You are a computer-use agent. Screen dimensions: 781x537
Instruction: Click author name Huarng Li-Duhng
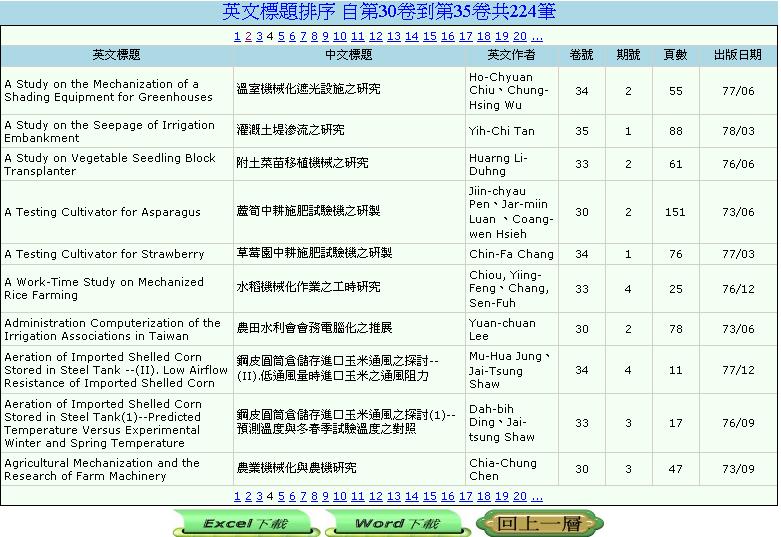[x=498, y=164]
